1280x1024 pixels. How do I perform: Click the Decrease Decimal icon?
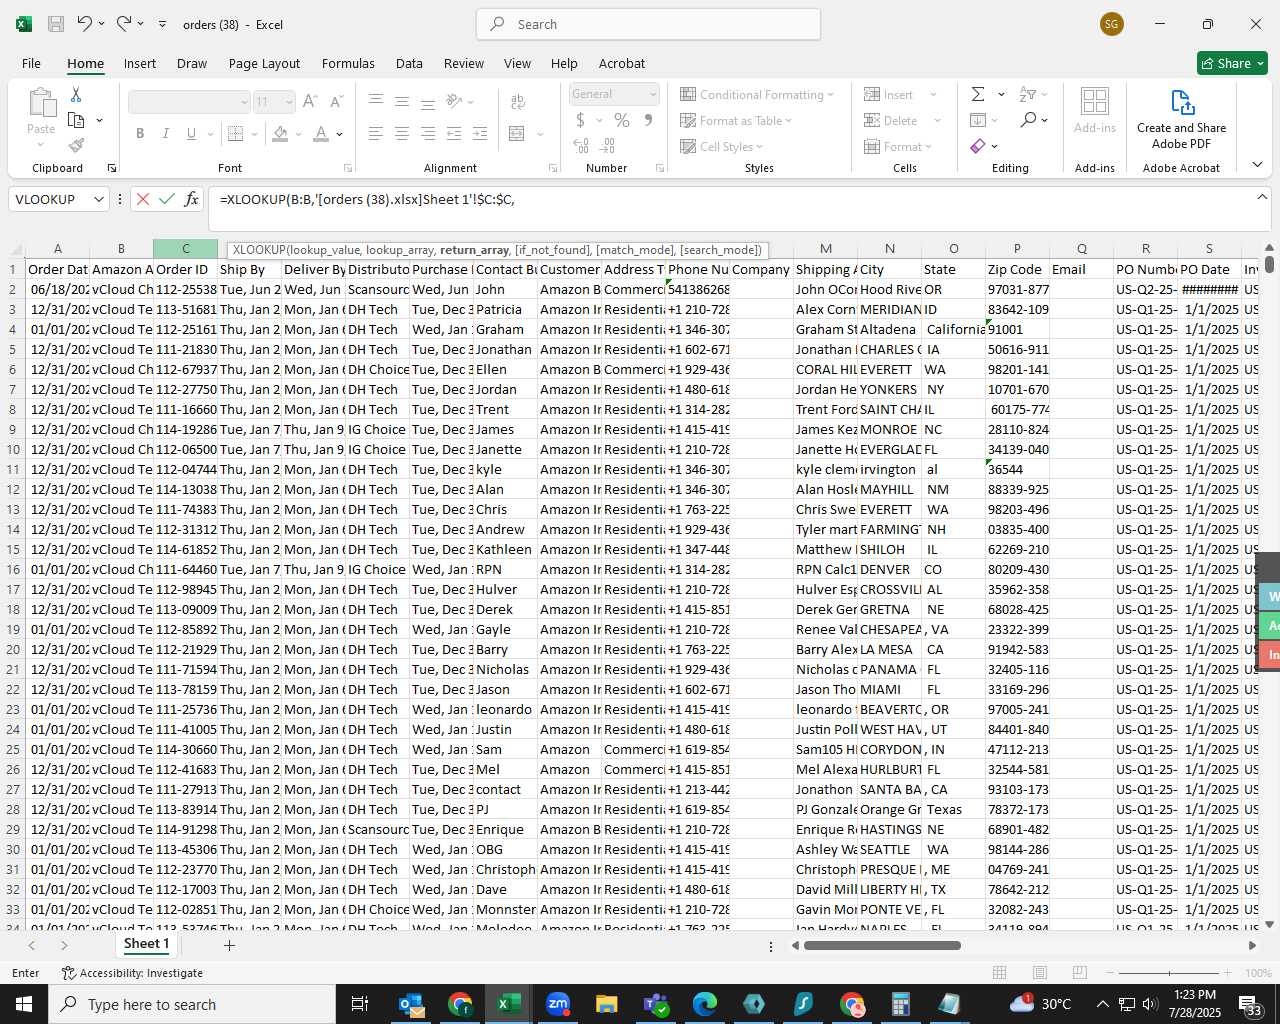(608, 146)
